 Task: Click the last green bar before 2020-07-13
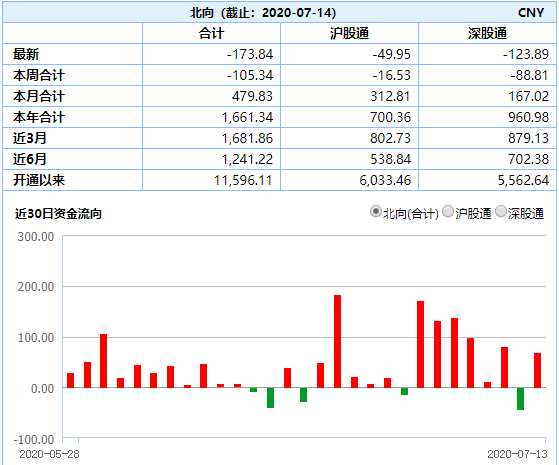click(x=520, y=399)
